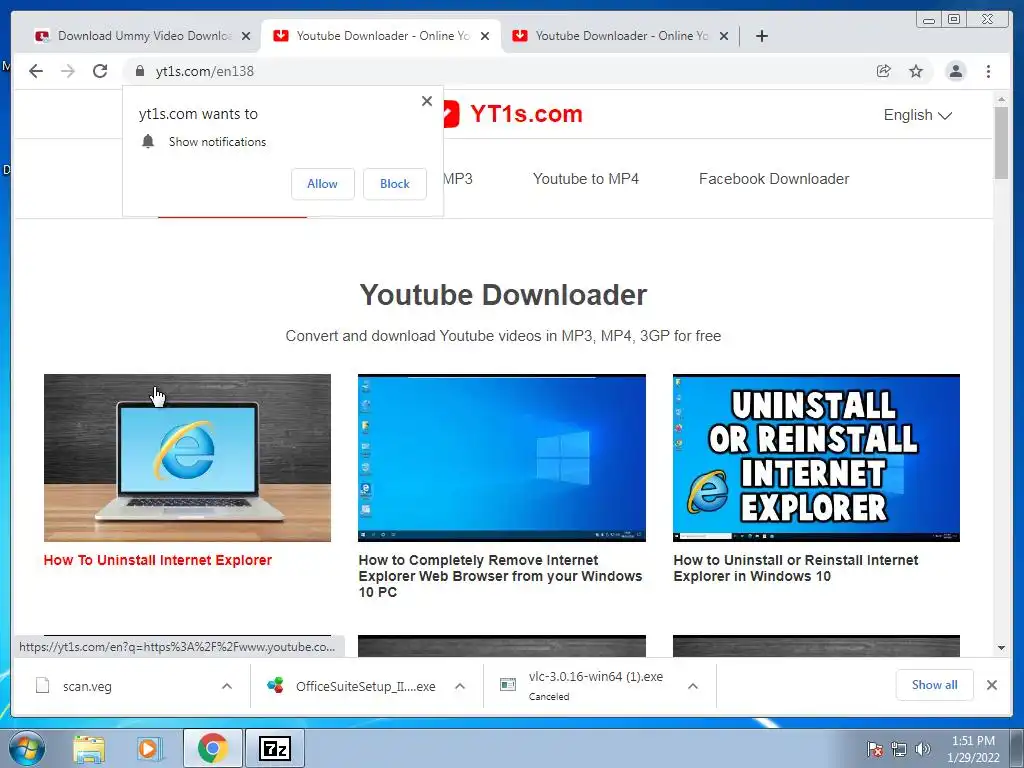
Task: Open Uninstall or Reinstall Internet Explorer link
Action: pos(795,568)
